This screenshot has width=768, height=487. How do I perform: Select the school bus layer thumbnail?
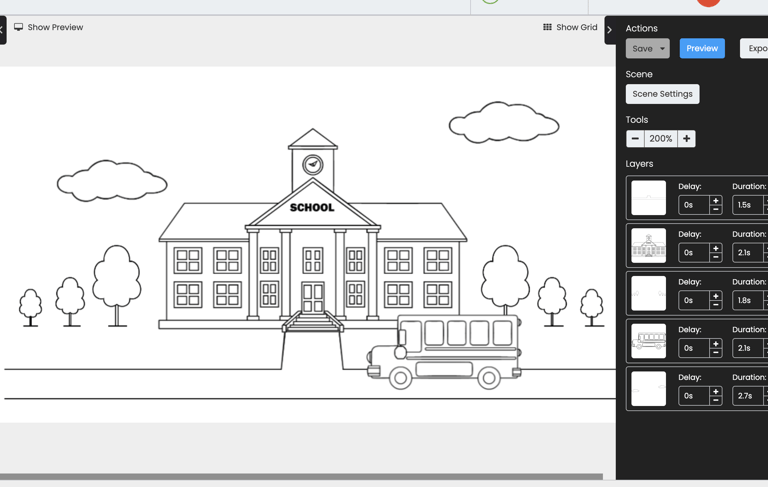pyautogui.click(x=648, y=341)
